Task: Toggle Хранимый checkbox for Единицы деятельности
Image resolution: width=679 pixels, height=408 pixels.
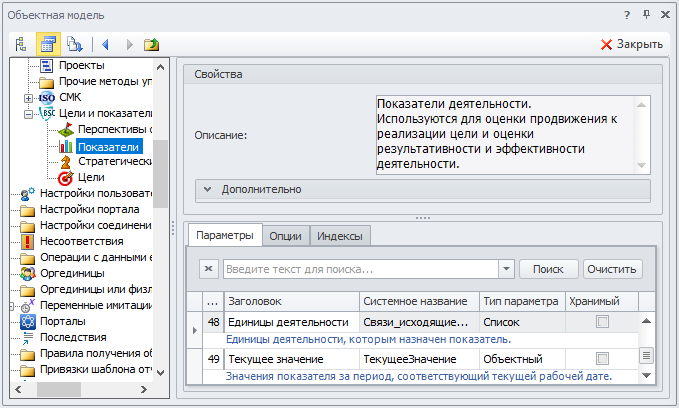Action: coord(602,322)
